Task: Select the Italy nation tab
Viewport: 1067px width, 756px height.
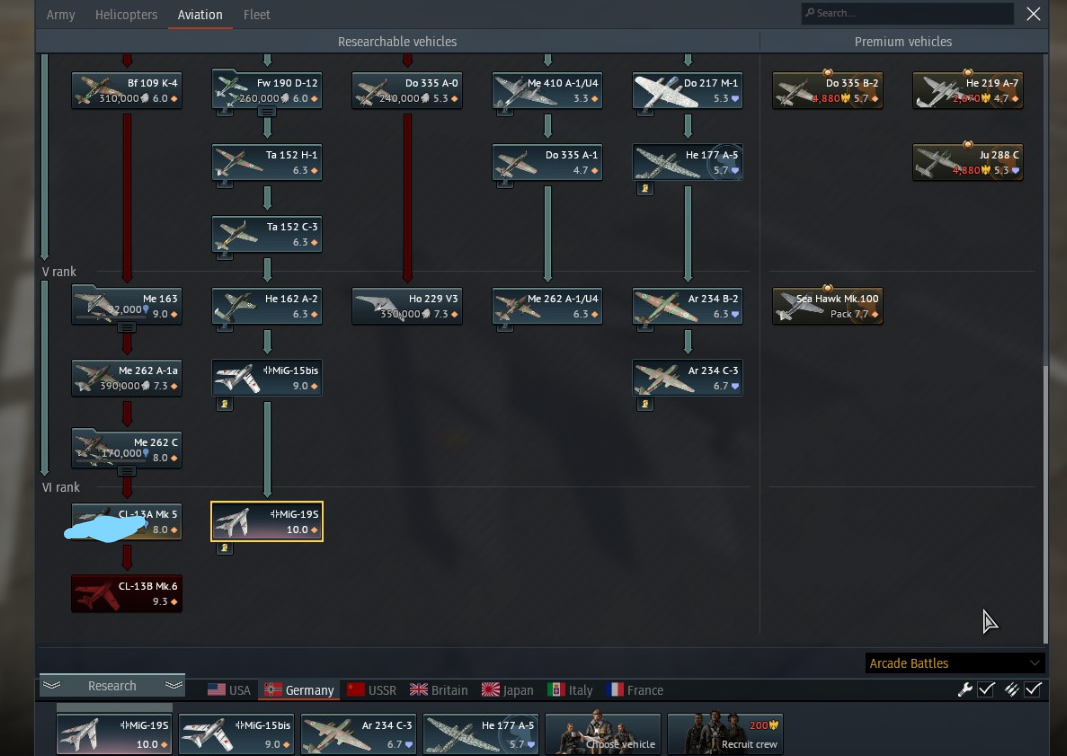Action: [570, 690]
